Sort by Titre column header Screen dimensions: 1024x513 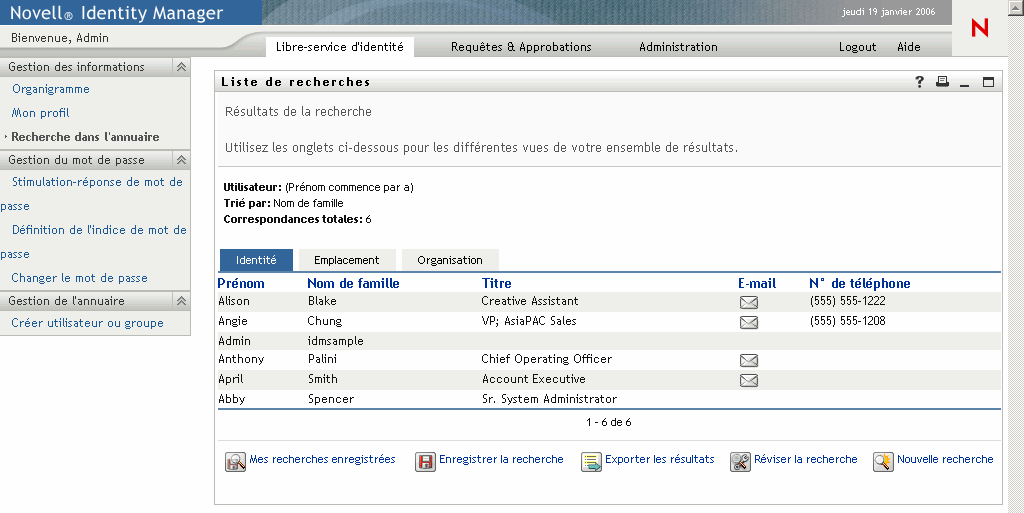pos(496,283)
